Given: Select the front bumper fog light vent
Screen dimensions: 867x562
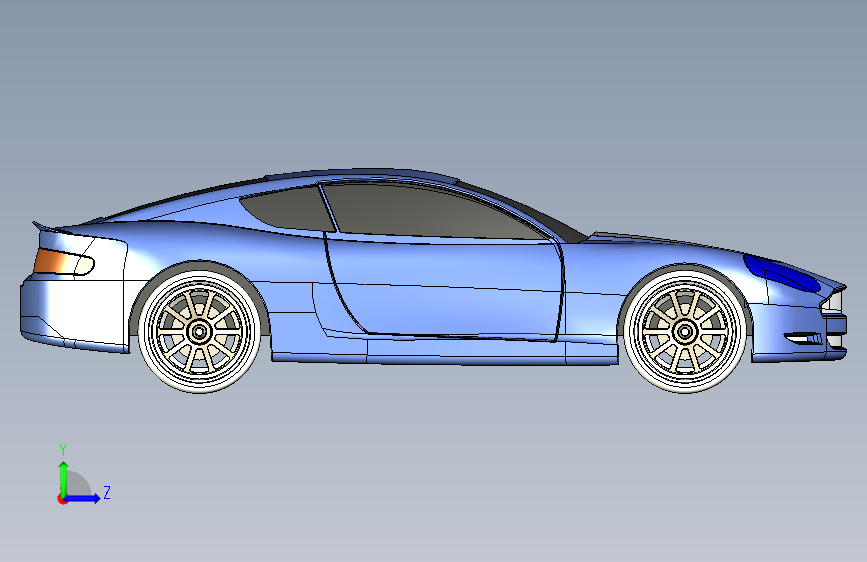Looking at the screenshot, I should point(805,338).
